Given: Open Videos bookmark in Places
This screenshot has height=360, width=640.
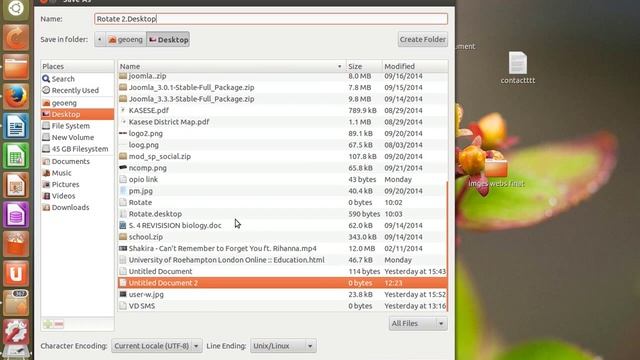Looking at the screenshot, I should coord(77,196).
